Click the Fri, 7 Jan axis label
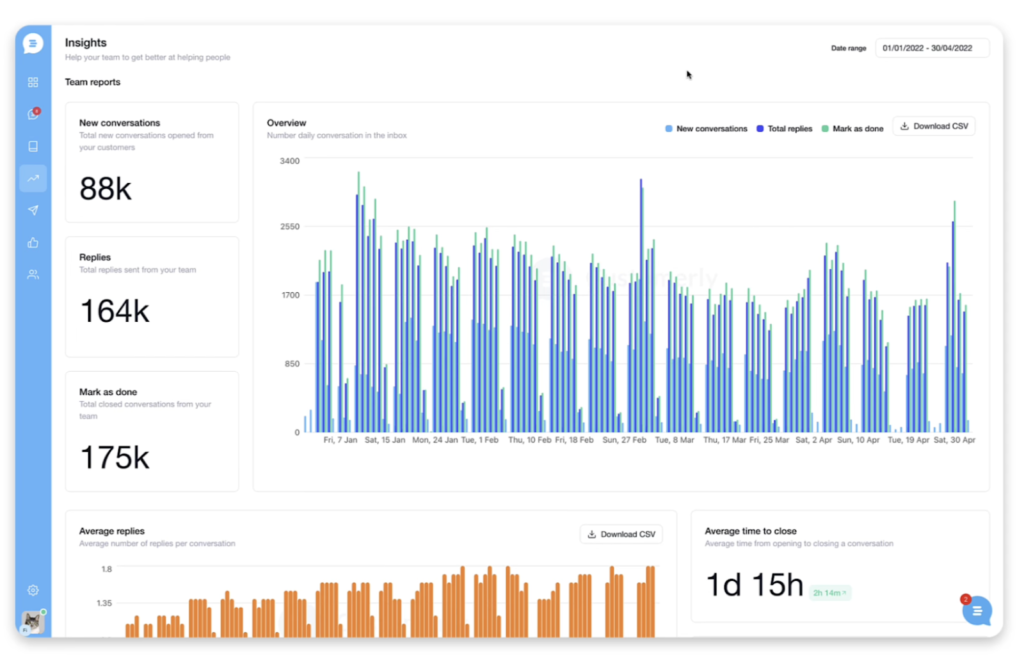Image resolution: width=1024 pixels, height=664 pixels. 340,440
